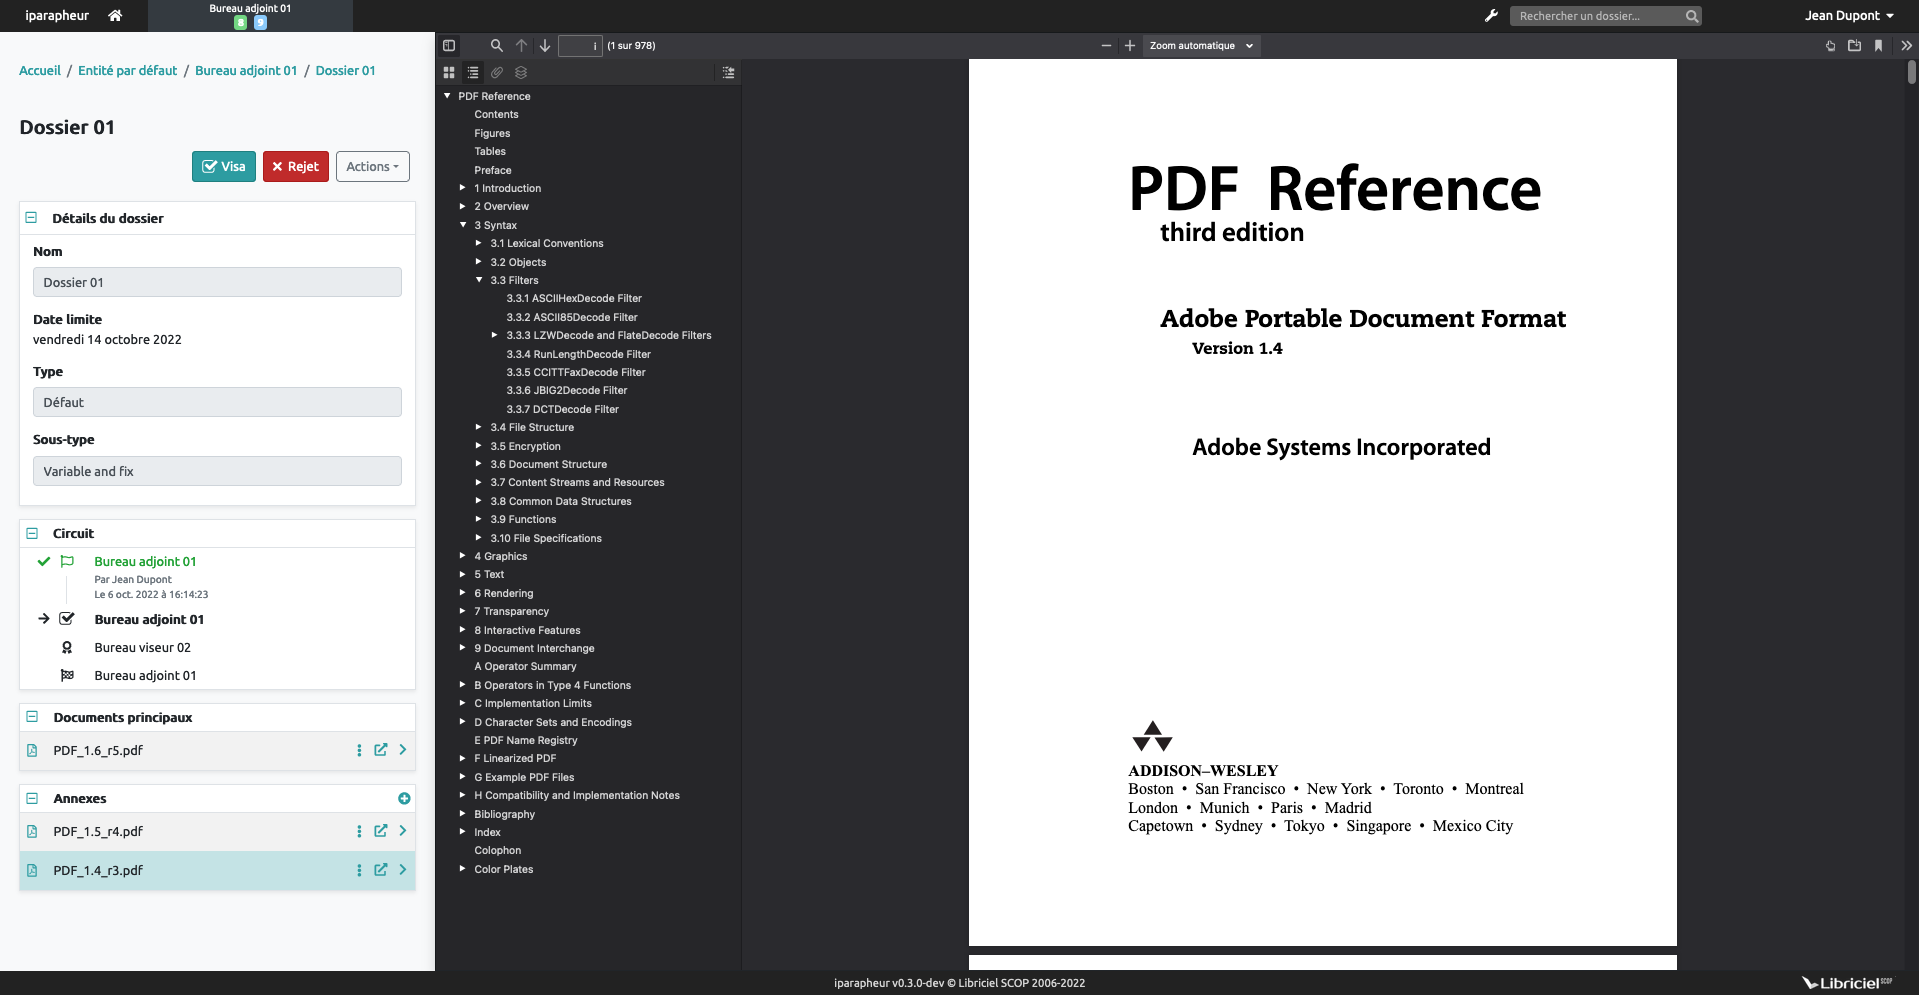Select Preface in the outline
The image size is (1919, 995).
tap(492, 170)
